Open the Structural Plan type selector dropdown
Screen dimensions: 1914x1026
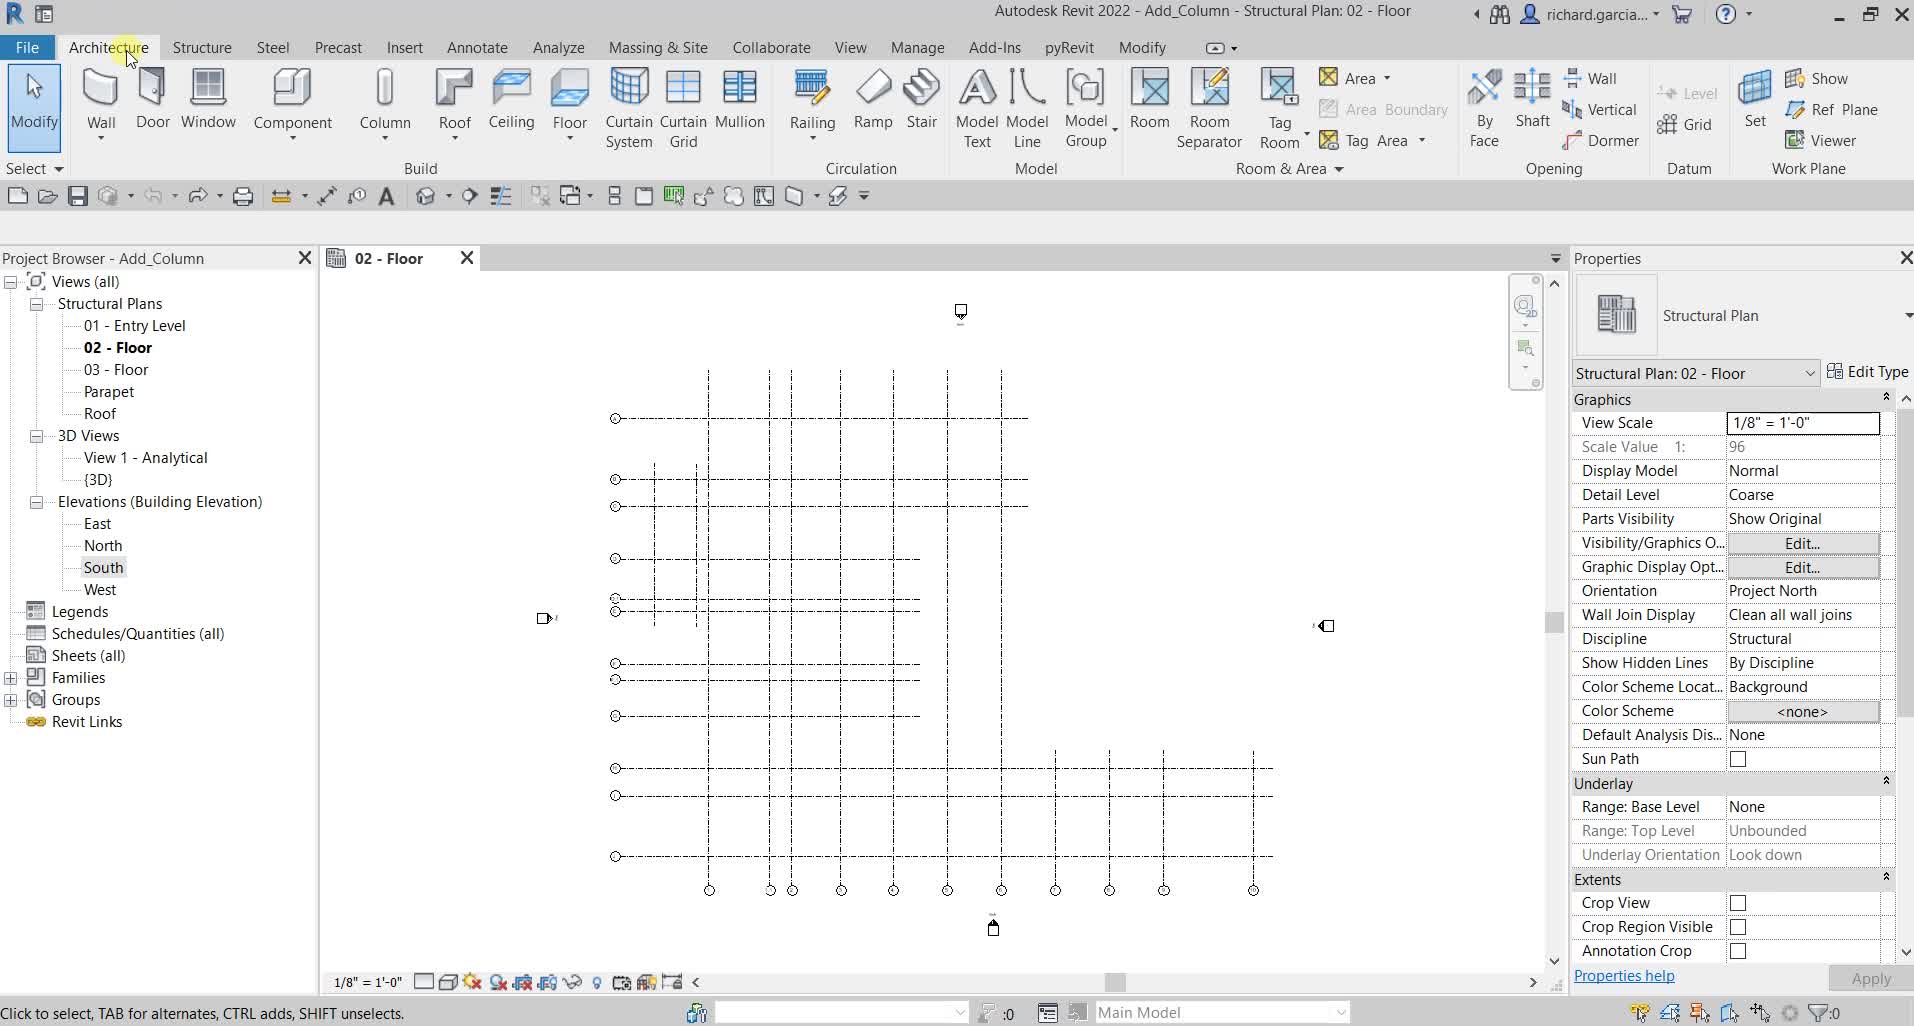pos(1810,372)
